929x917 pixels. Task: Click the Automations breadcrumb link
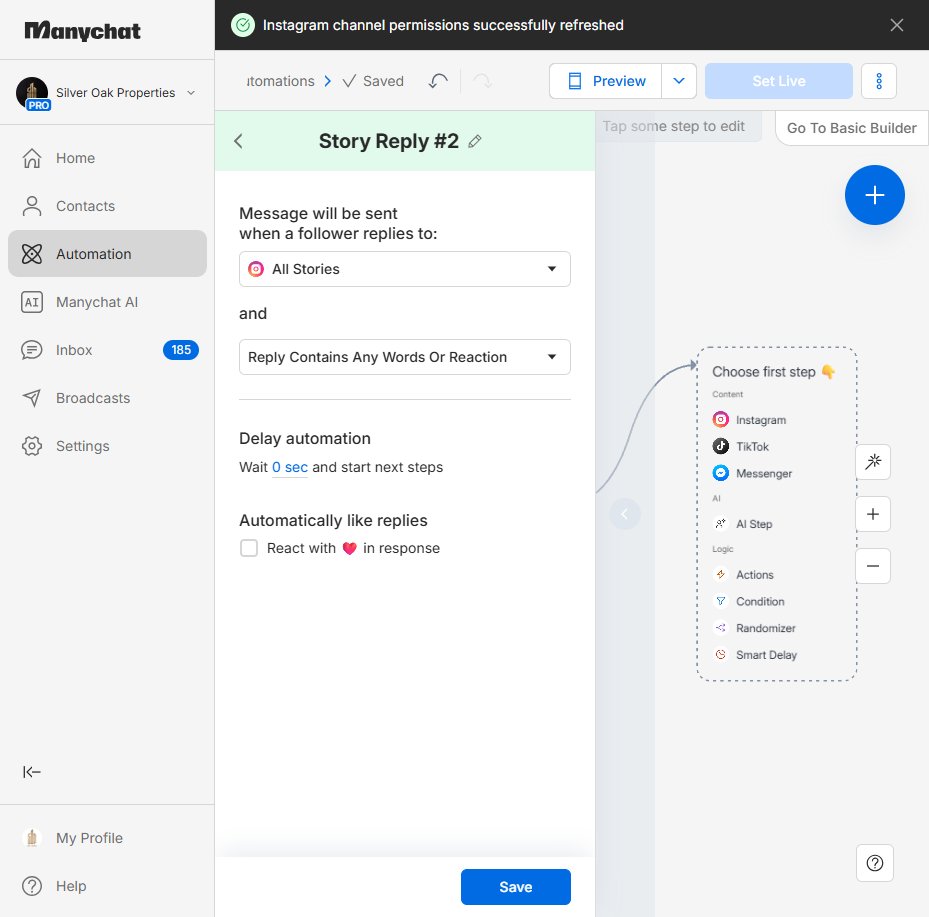coord(280,81)
